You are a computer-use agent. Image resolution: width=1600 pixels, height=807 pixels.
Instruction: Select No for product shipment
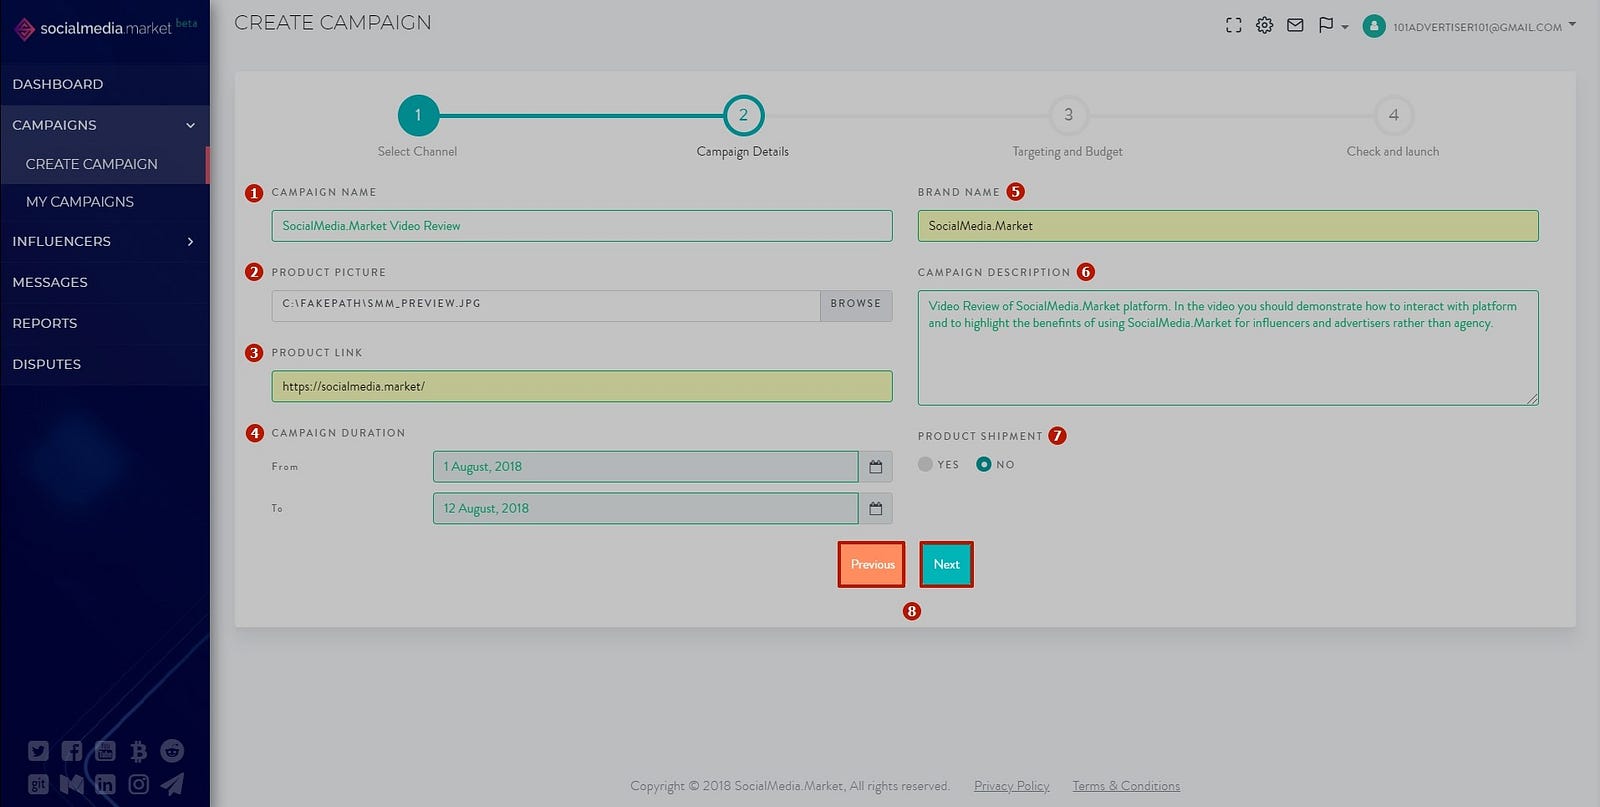click(984, 464)
